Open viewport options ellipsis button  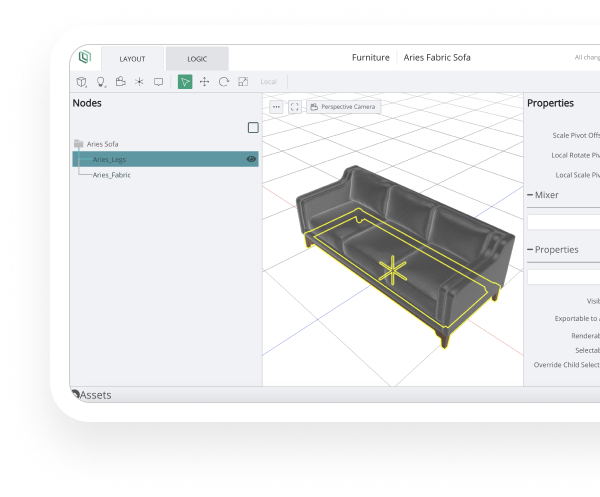click(x=276, y=106)
